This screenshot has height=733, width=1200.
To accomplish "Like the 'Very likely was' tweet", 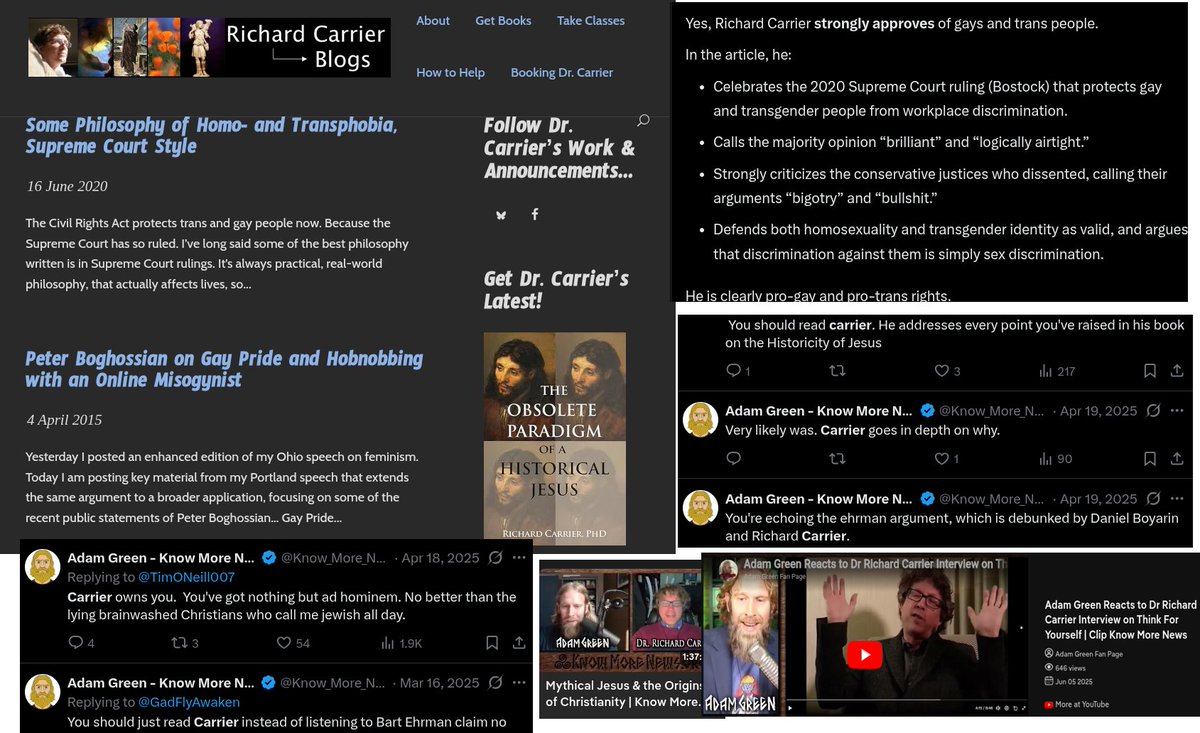I will point(941,459).
